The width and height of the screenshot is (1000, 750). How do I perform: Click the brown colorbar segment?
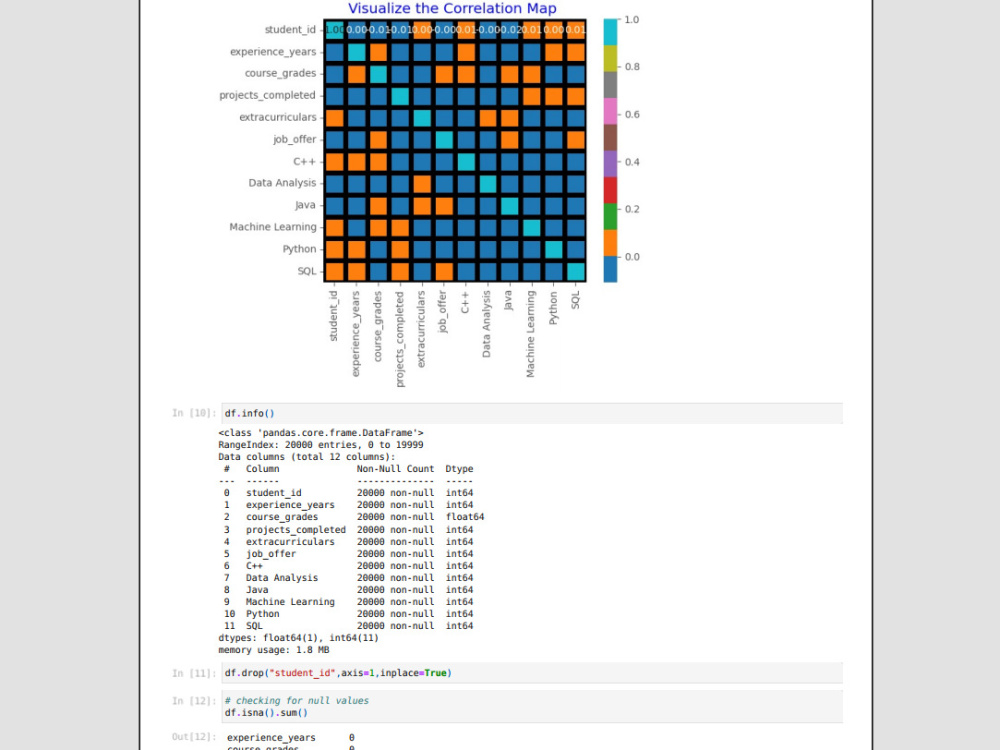610,138
